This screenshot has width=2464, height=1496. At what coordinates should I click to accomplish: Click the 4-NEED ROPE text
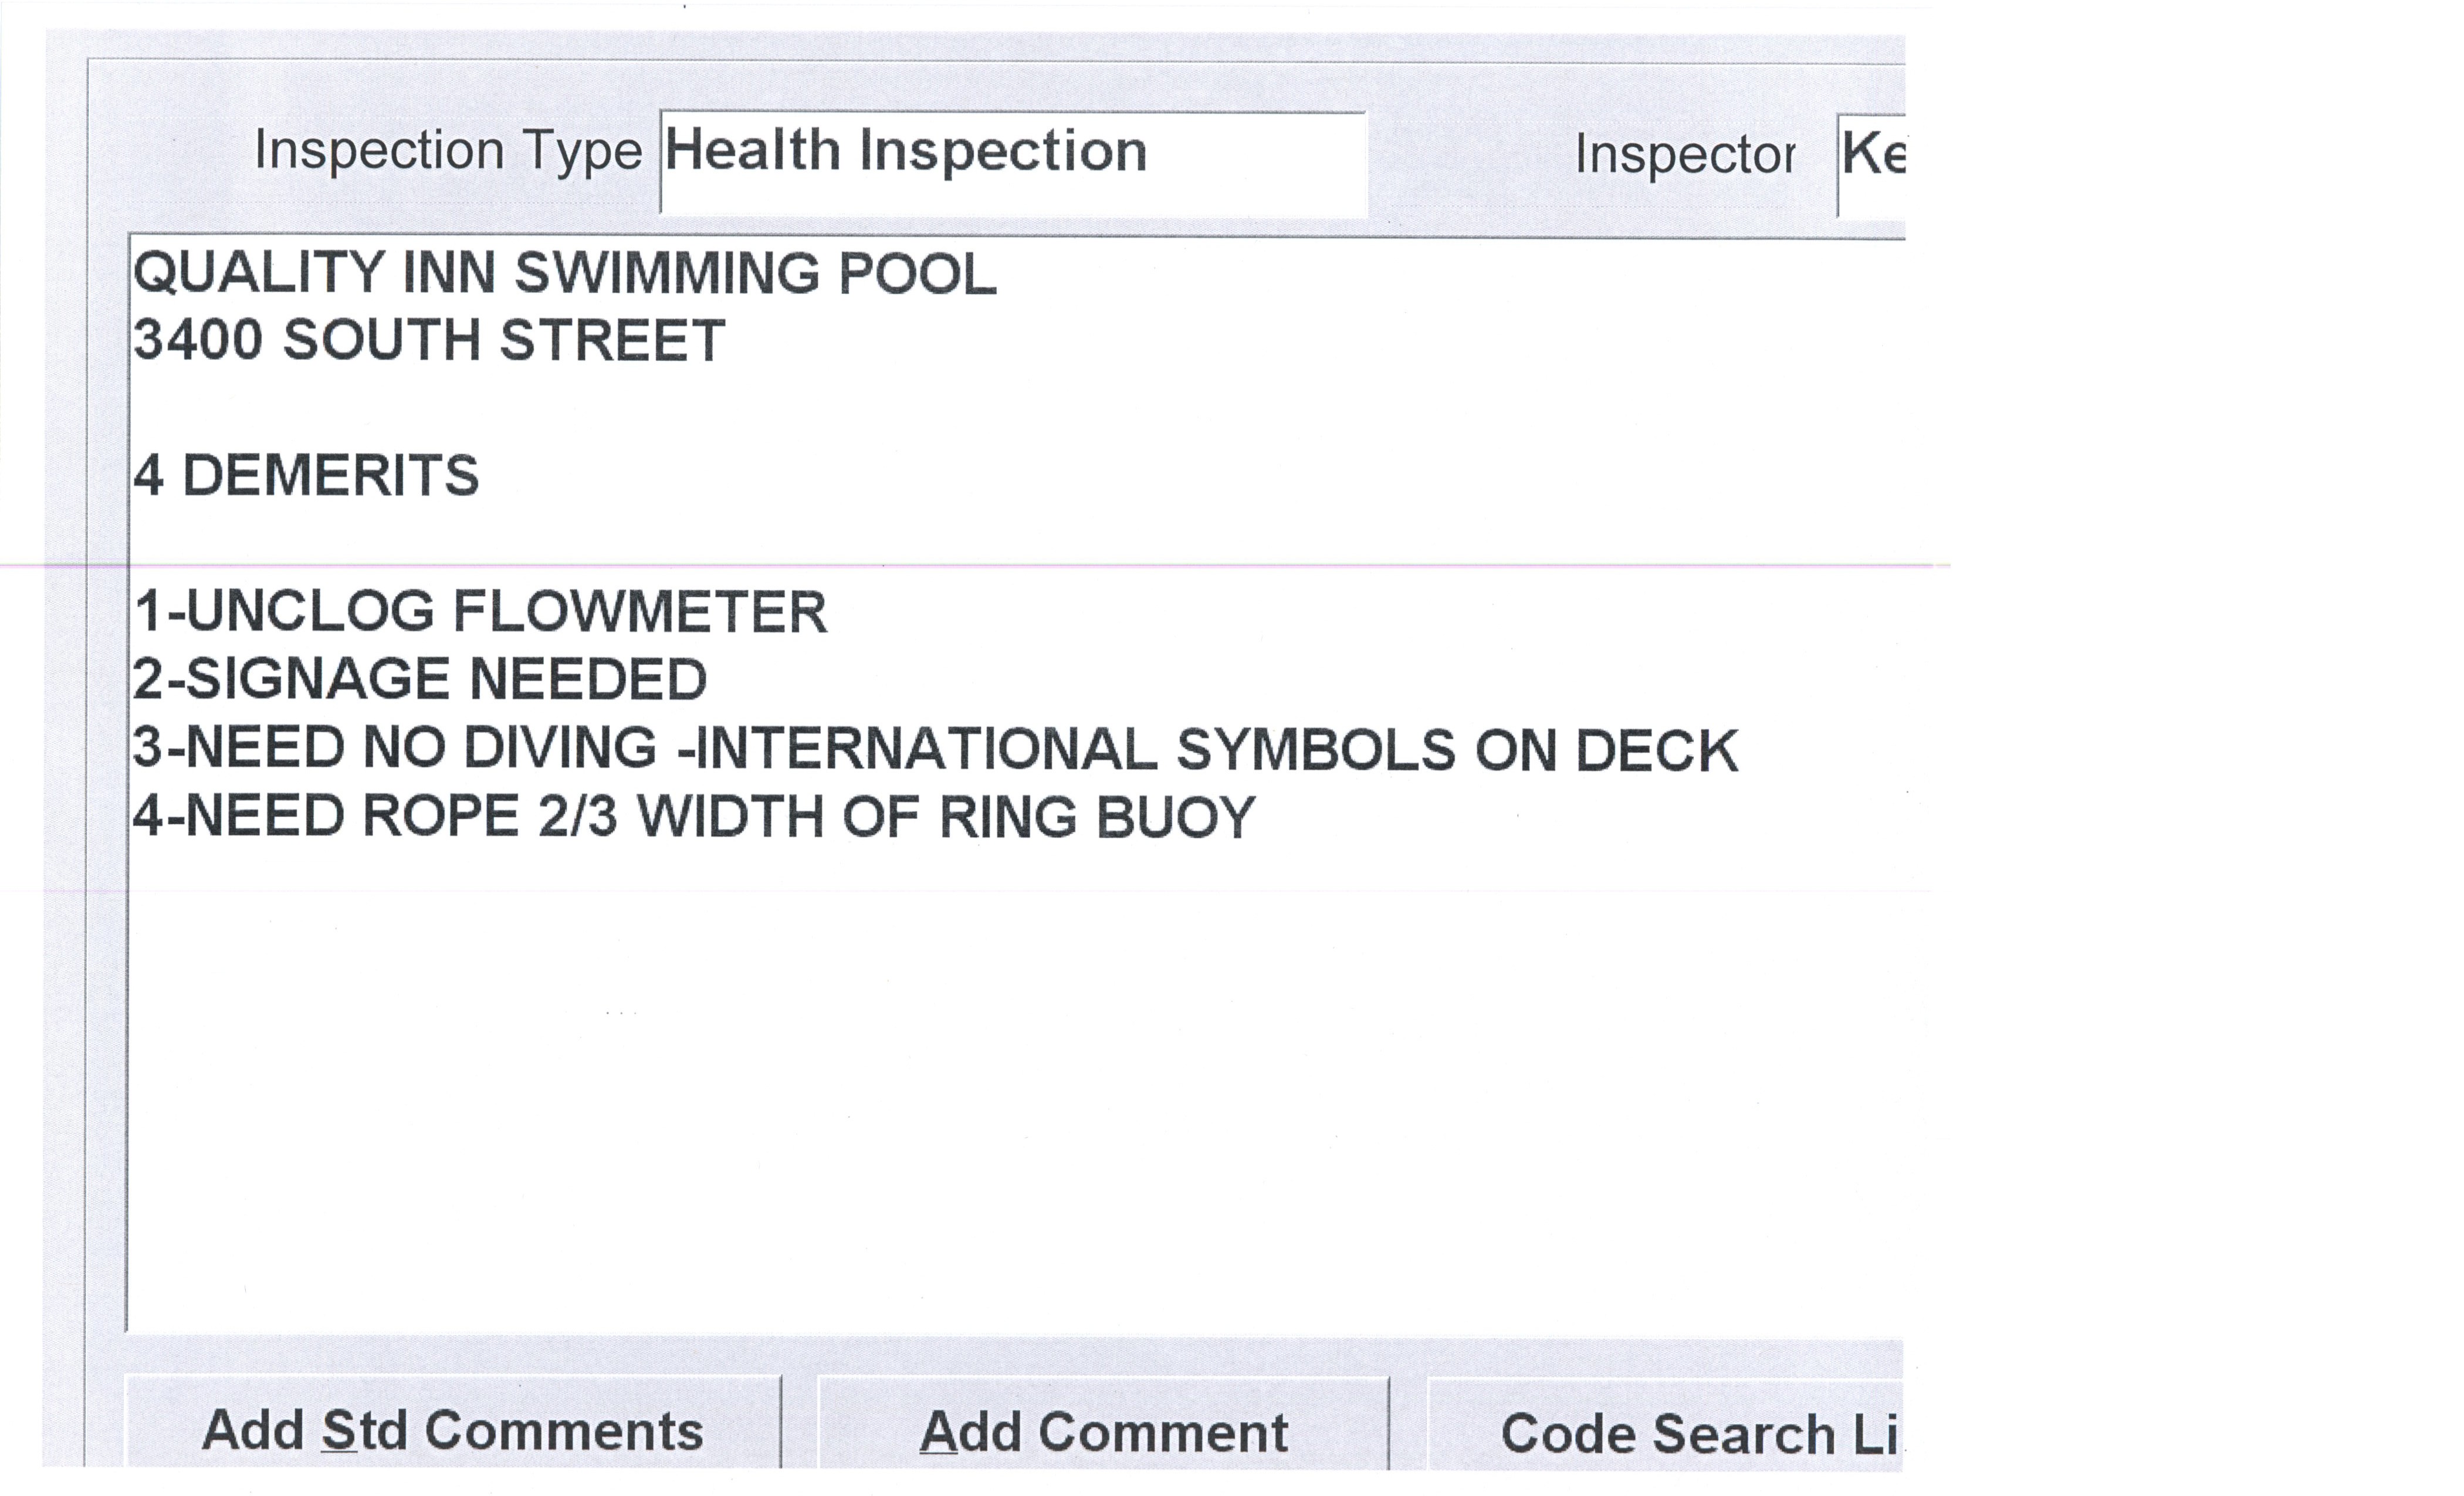point(325,817)
